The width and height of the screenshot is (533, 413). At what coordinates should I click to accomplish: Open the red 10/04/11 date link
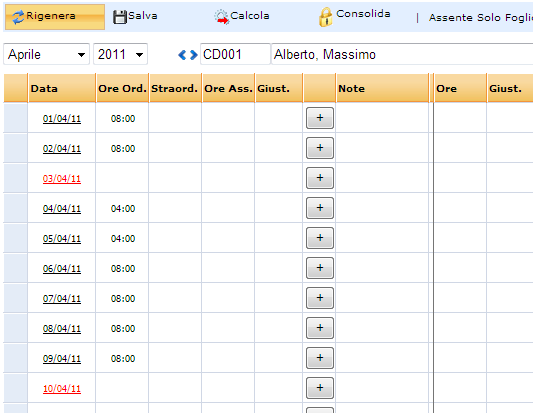tap(62, 388)
